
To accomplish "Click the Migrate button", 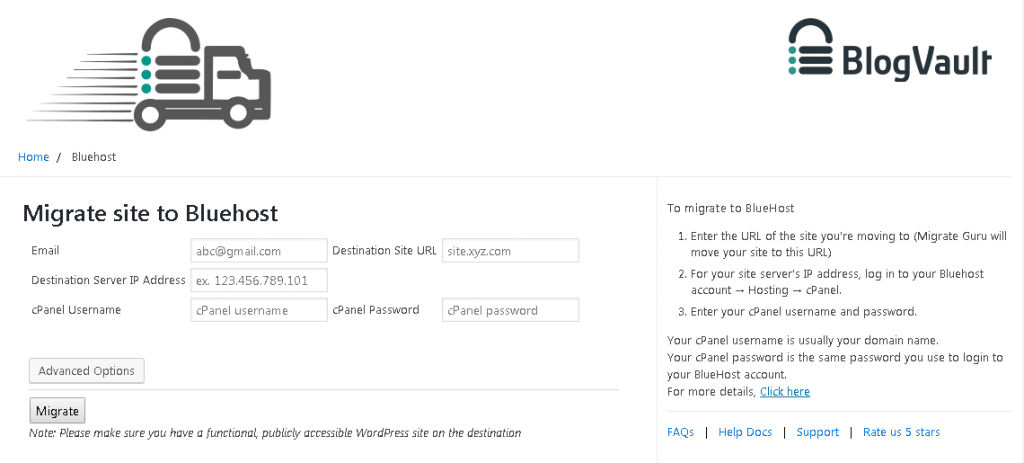I will point(57,411).
